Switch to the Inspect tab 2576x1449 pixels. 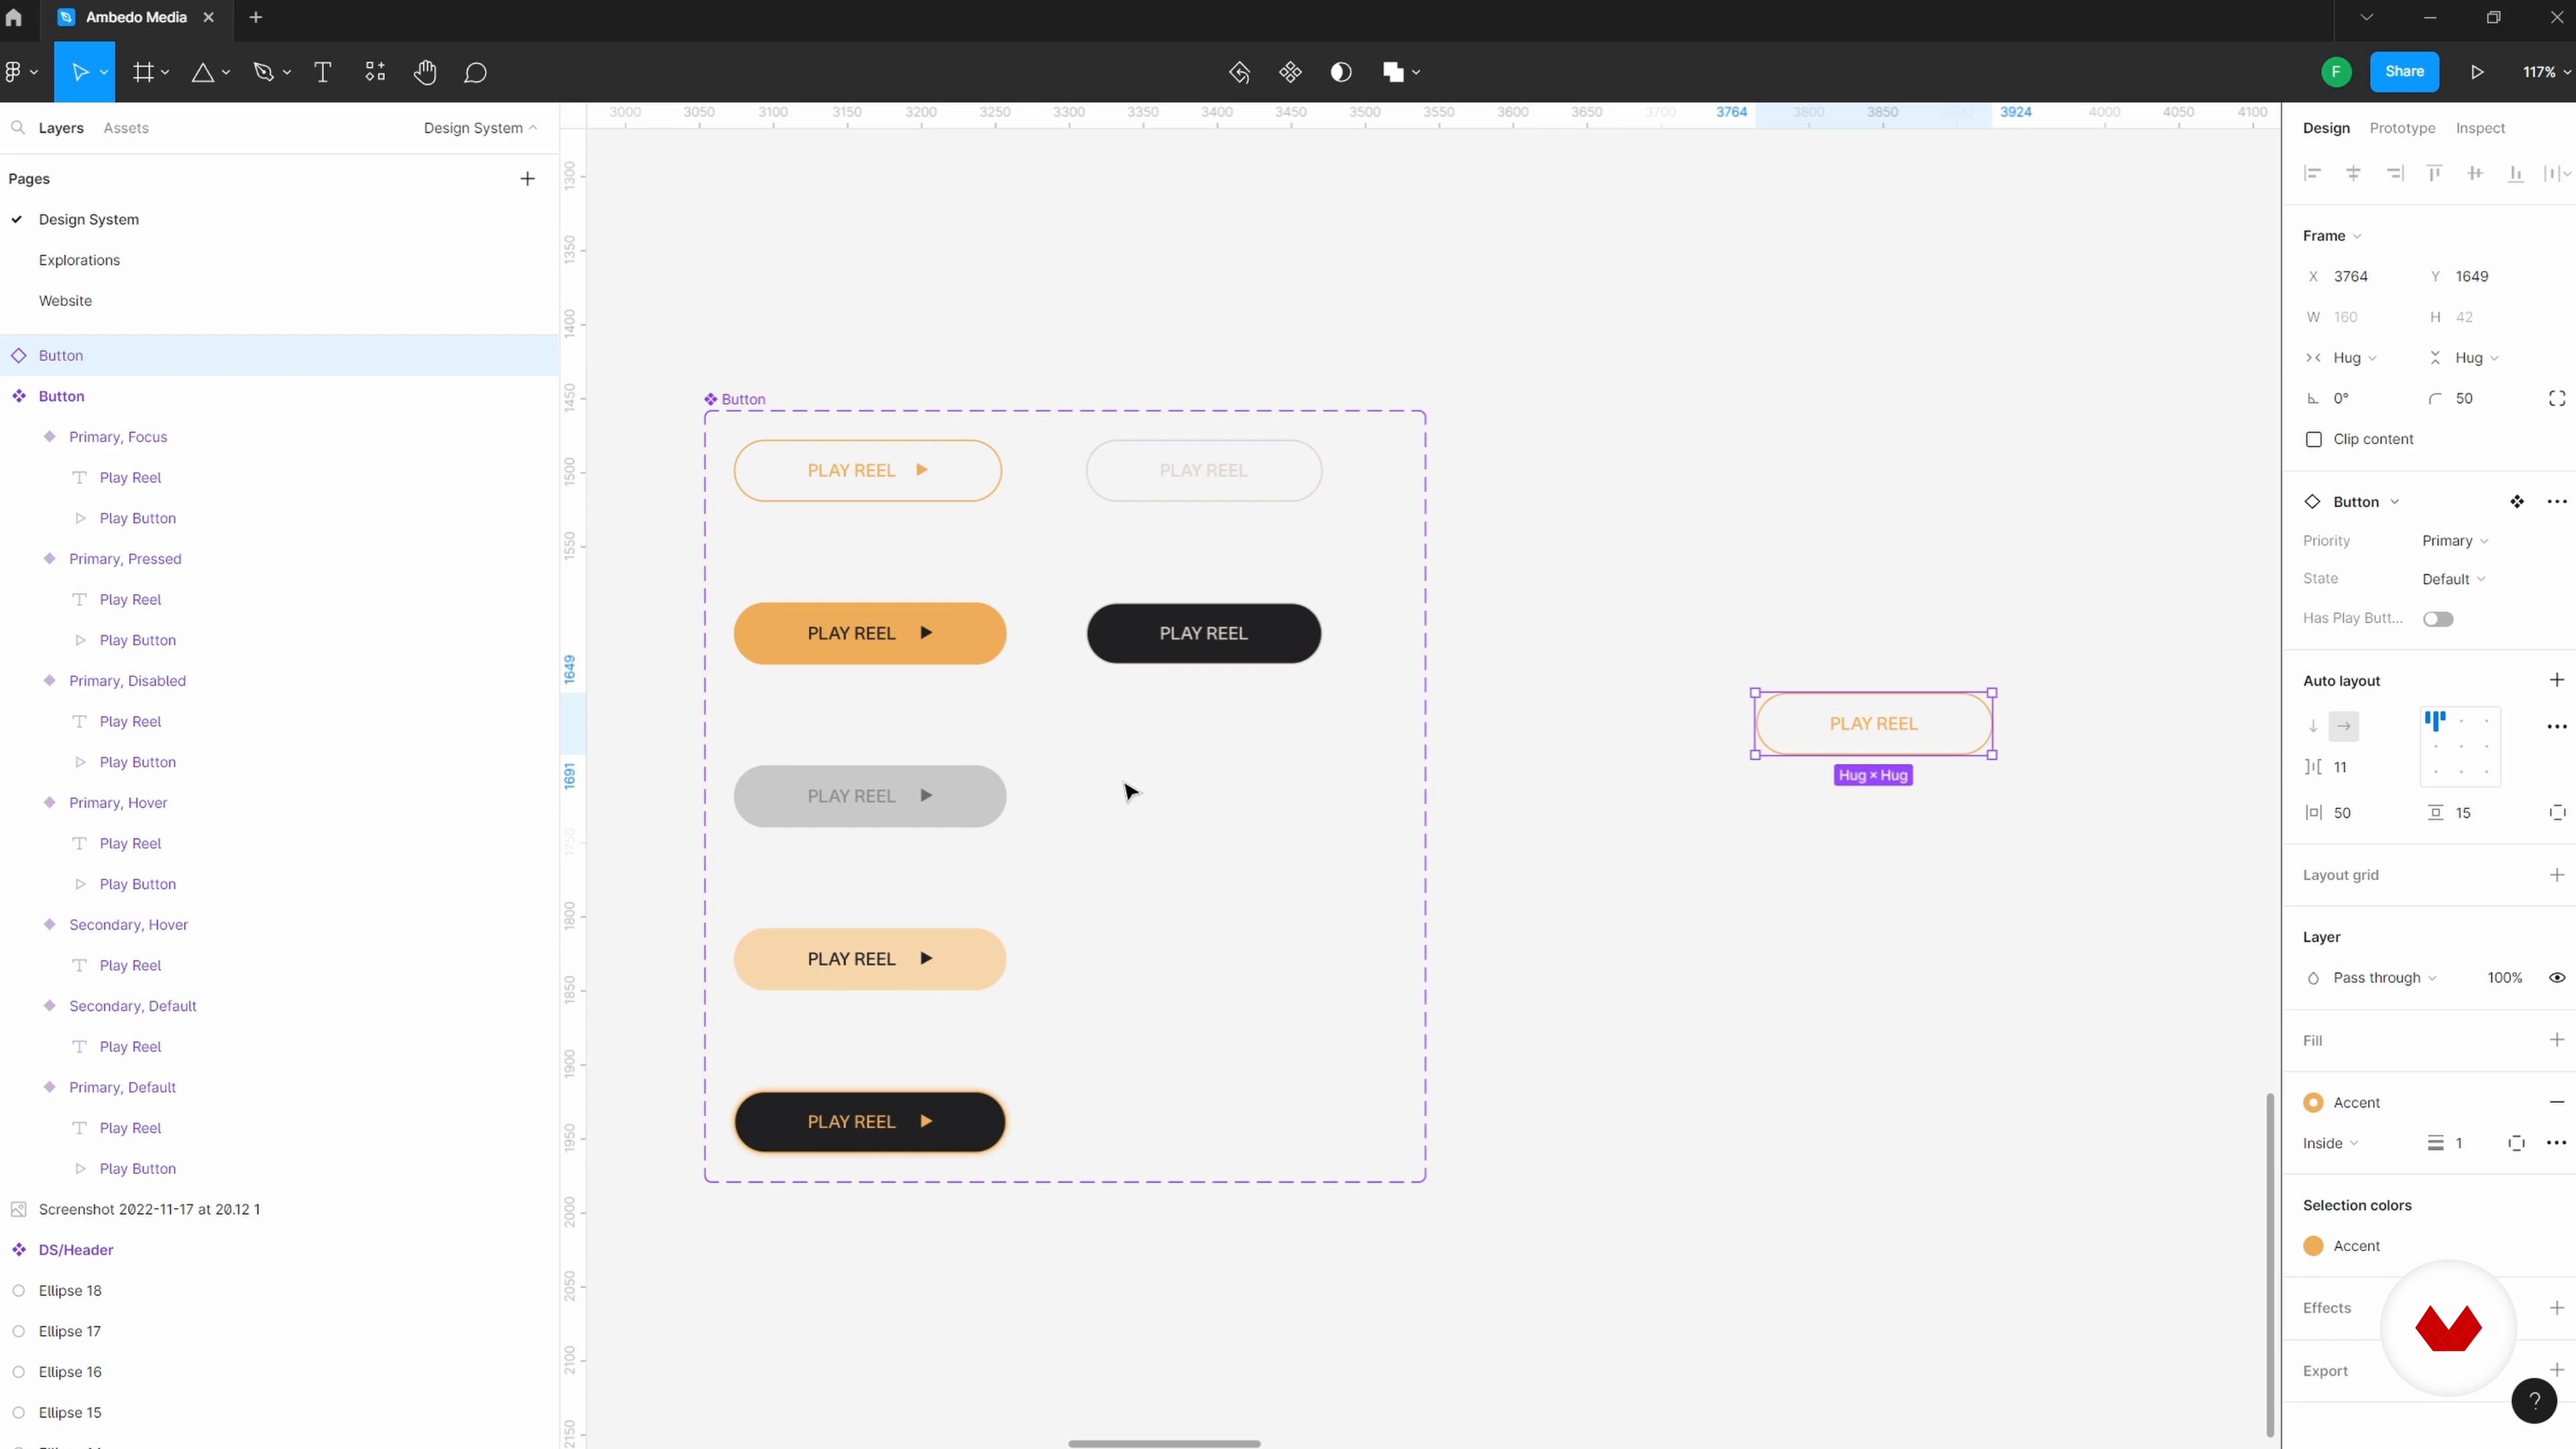click(2480, 128)
